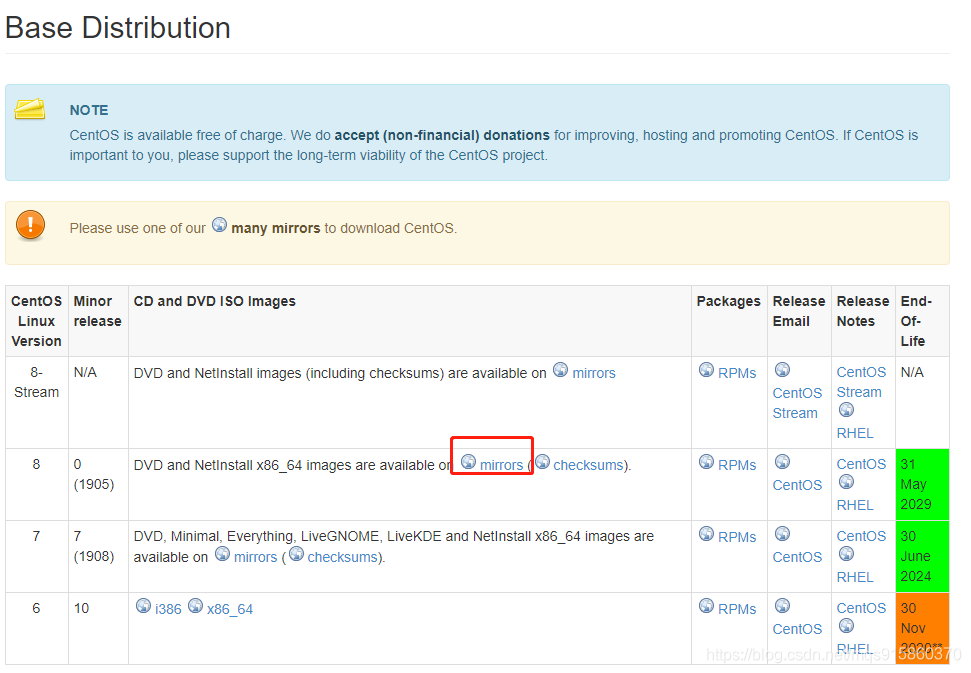Click globe icon above CentOS Stream release email

click(783, 370)
